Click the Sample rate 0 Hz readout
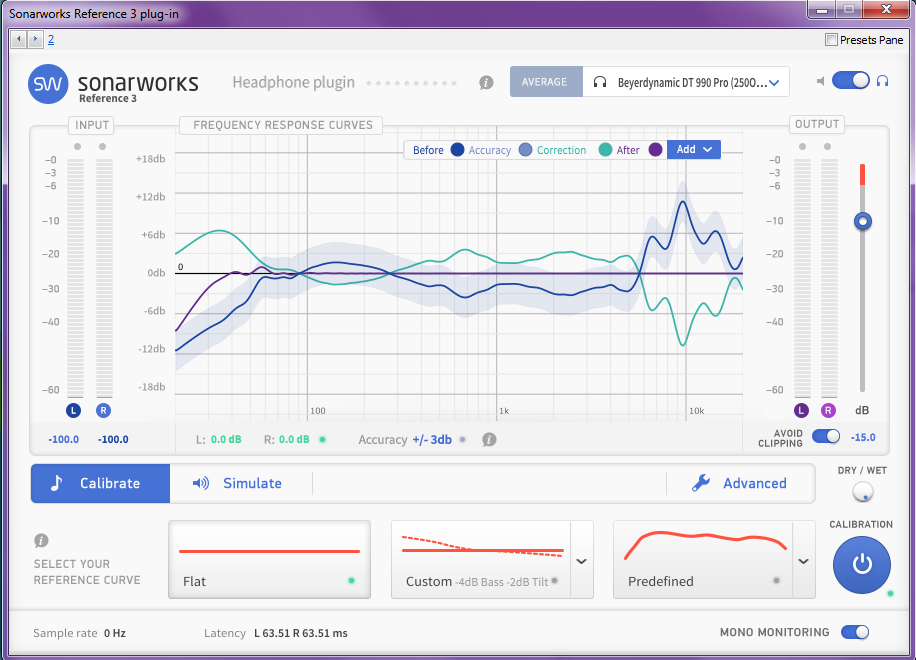The width and height of the screenshot is (916, 660). [x=79, y=633]
